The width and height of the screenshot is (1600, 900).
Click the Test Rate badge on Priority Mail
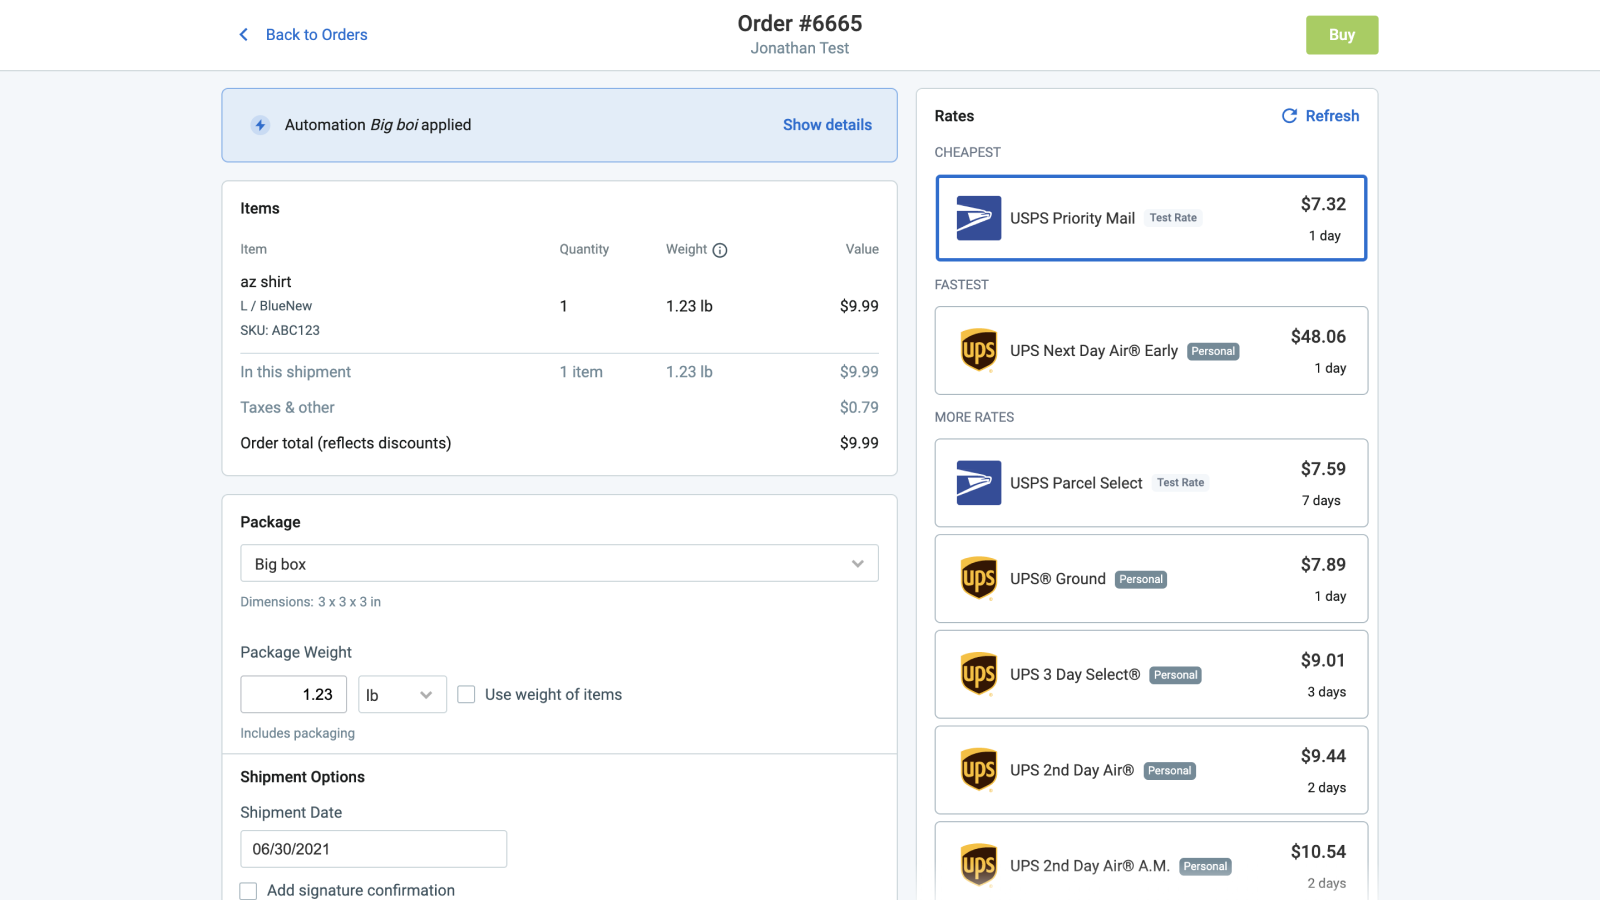(x=1172, y=217)
